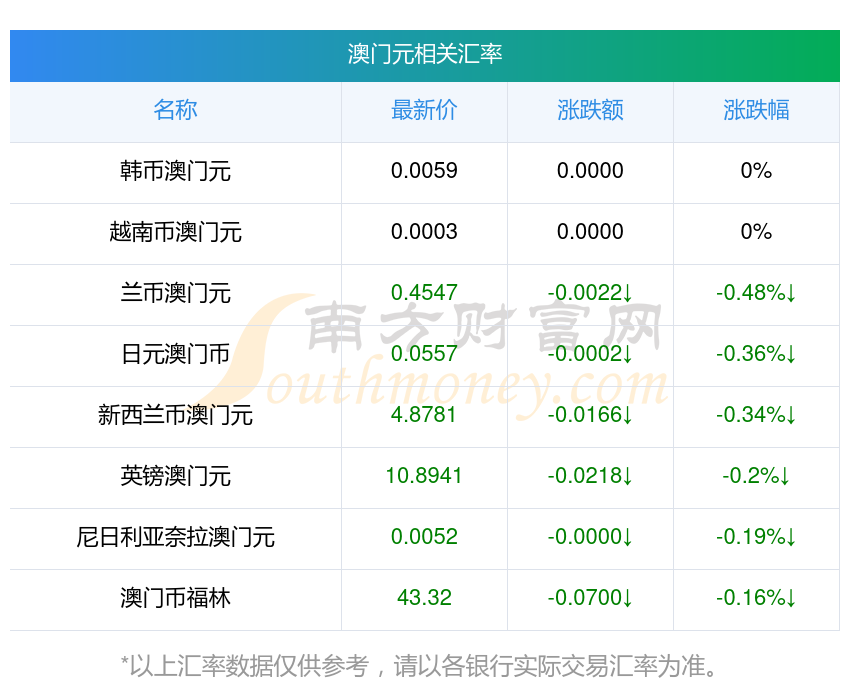Image resolution: width=850 pixels, height=698 pixels.
Task: Click the 英镑澳门元 row name
Action: [x=175, y=476]
